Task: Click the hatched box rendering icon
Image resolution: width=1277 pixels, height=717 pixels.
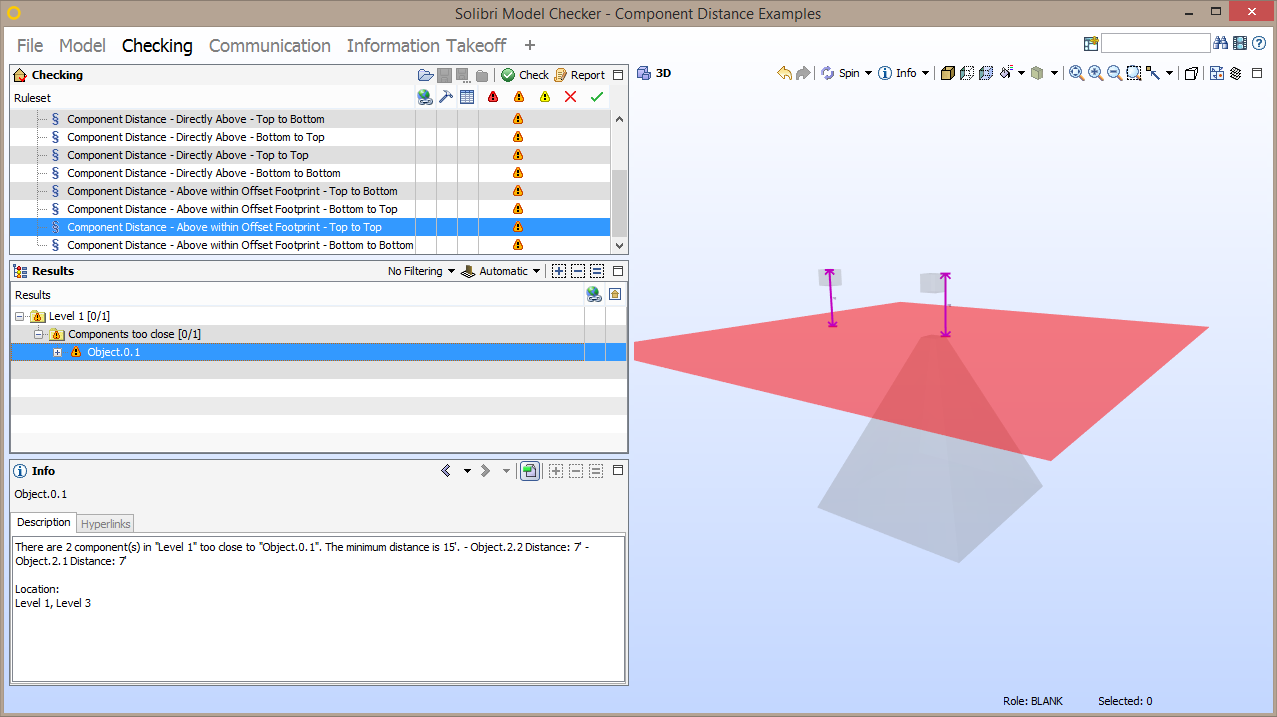Action: pos(985,73)
